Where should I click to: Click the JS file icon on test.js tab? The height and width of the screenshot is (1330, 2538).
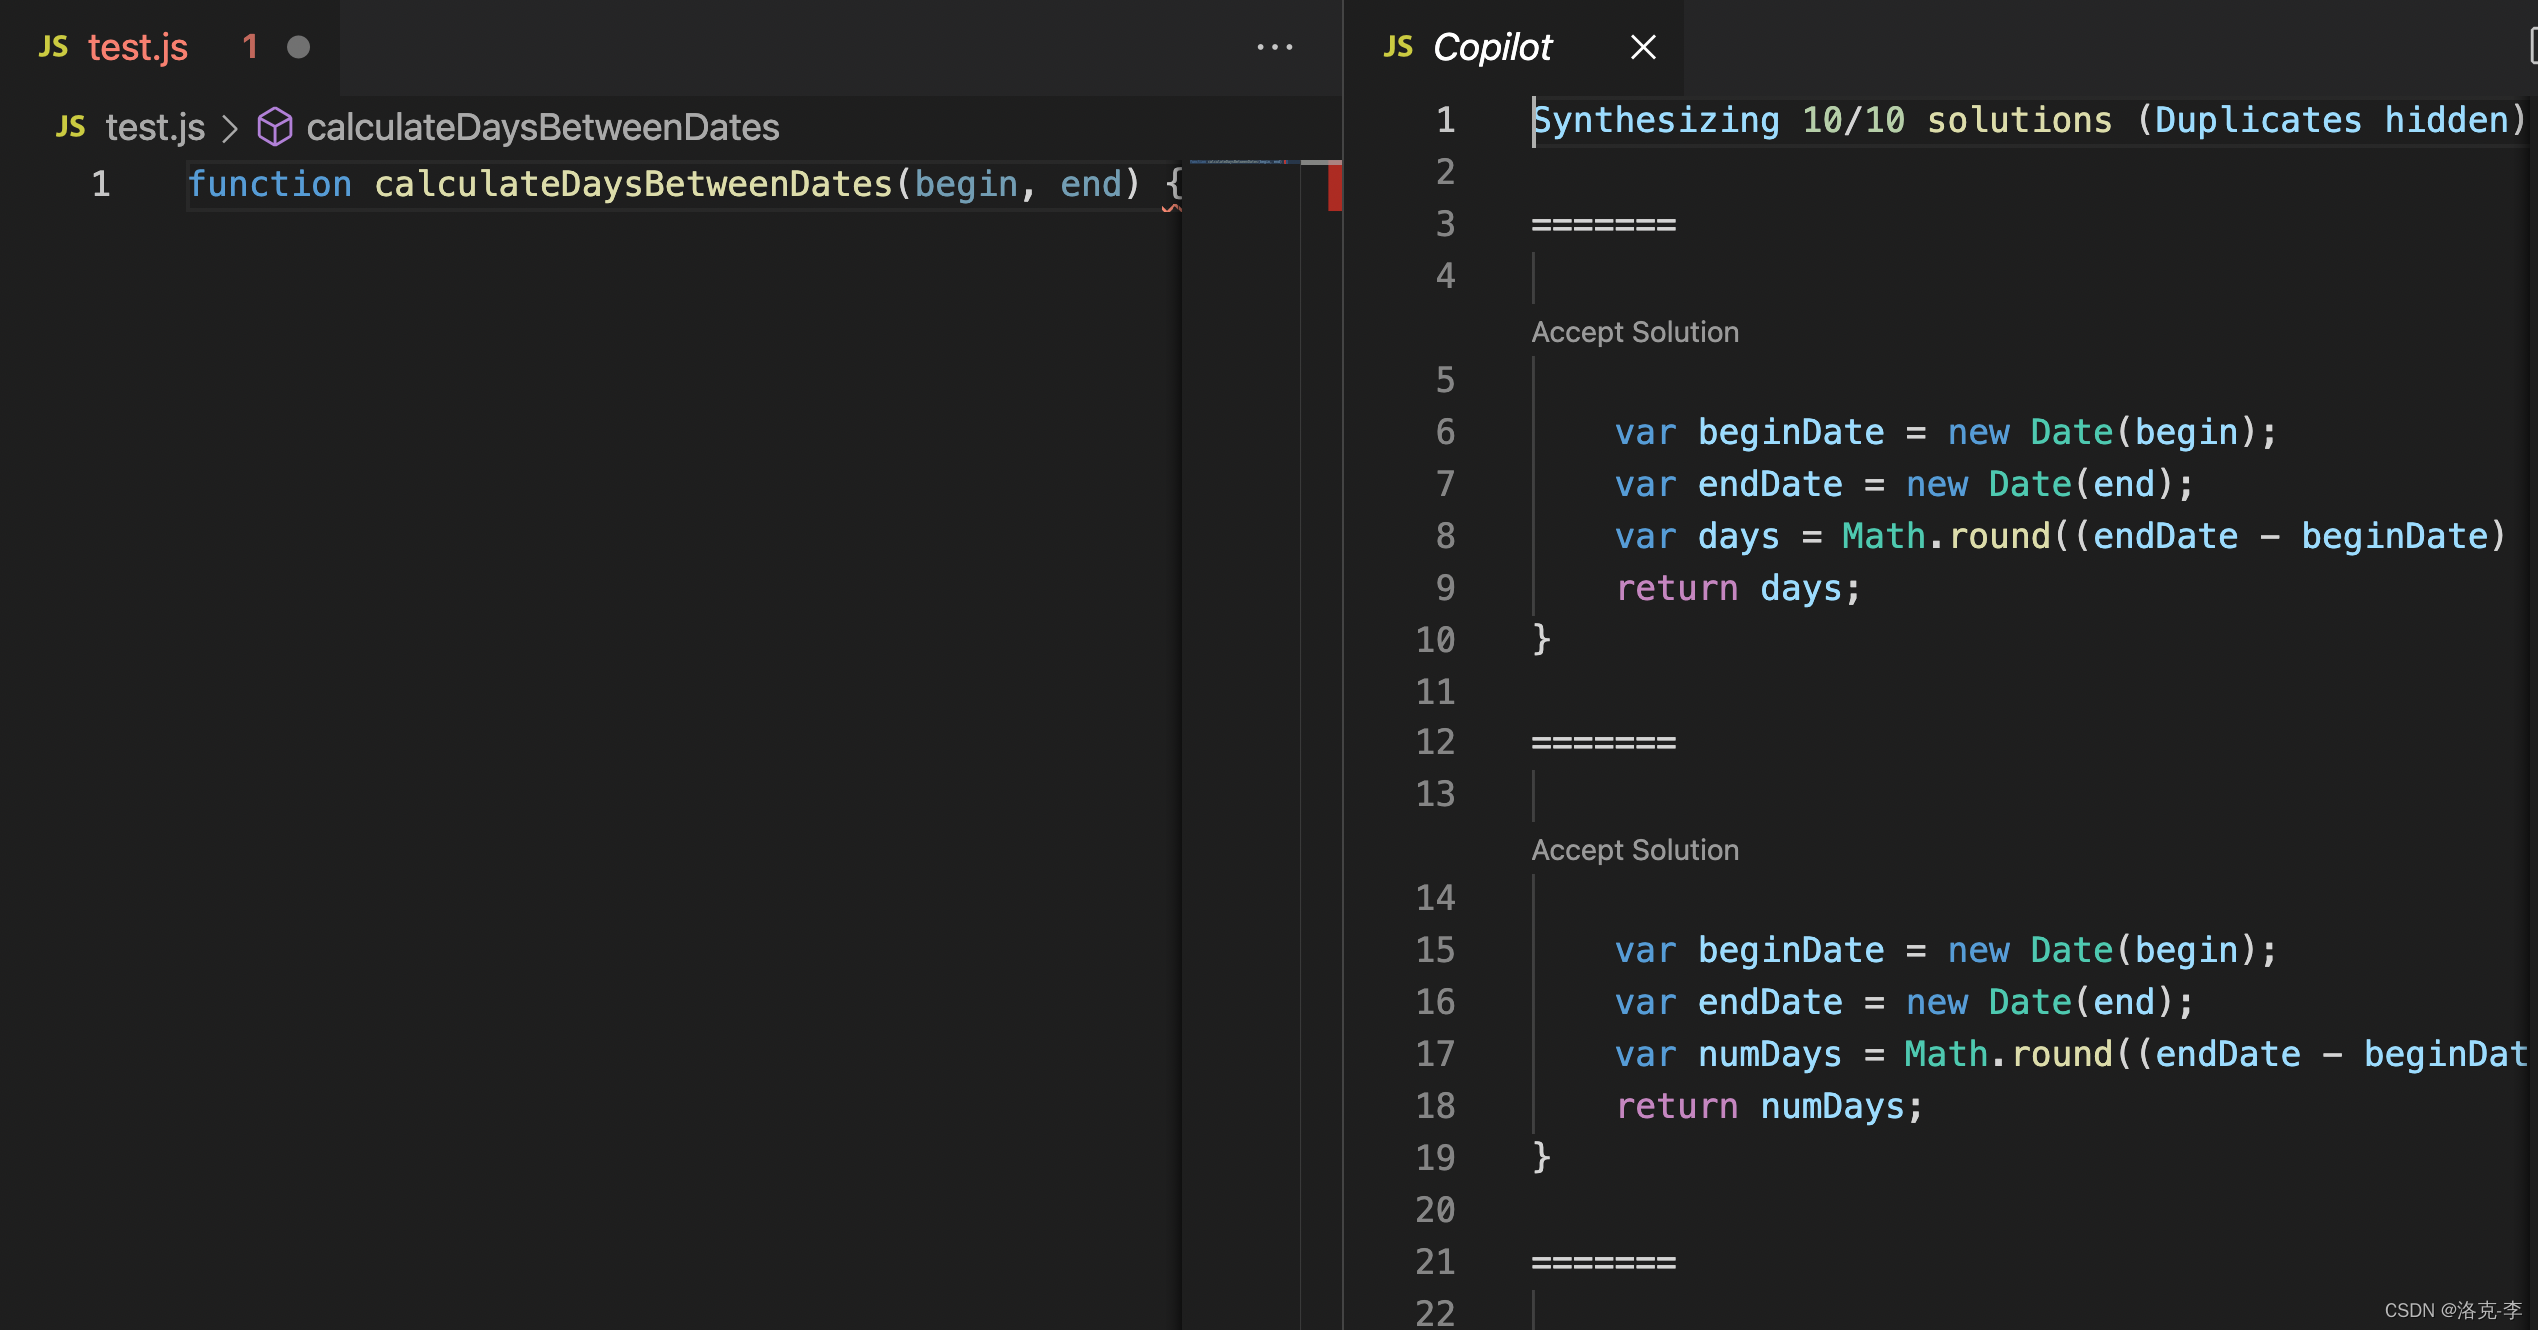pos(53,47)
